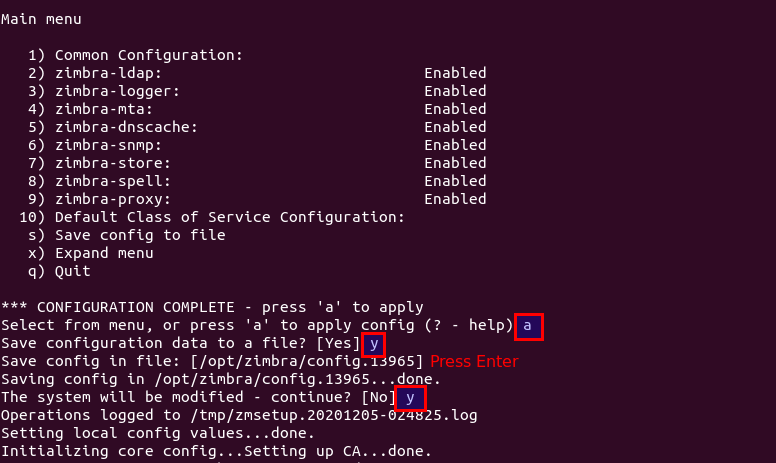Select the zimbra-snmp option
776x463 pixels.
[108, 145]
